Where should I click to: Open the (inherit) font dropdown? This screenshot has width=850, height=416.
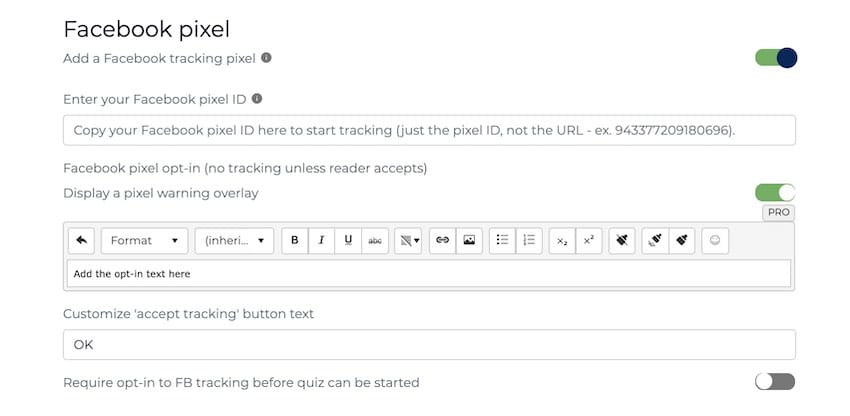(x=234, y=240)
